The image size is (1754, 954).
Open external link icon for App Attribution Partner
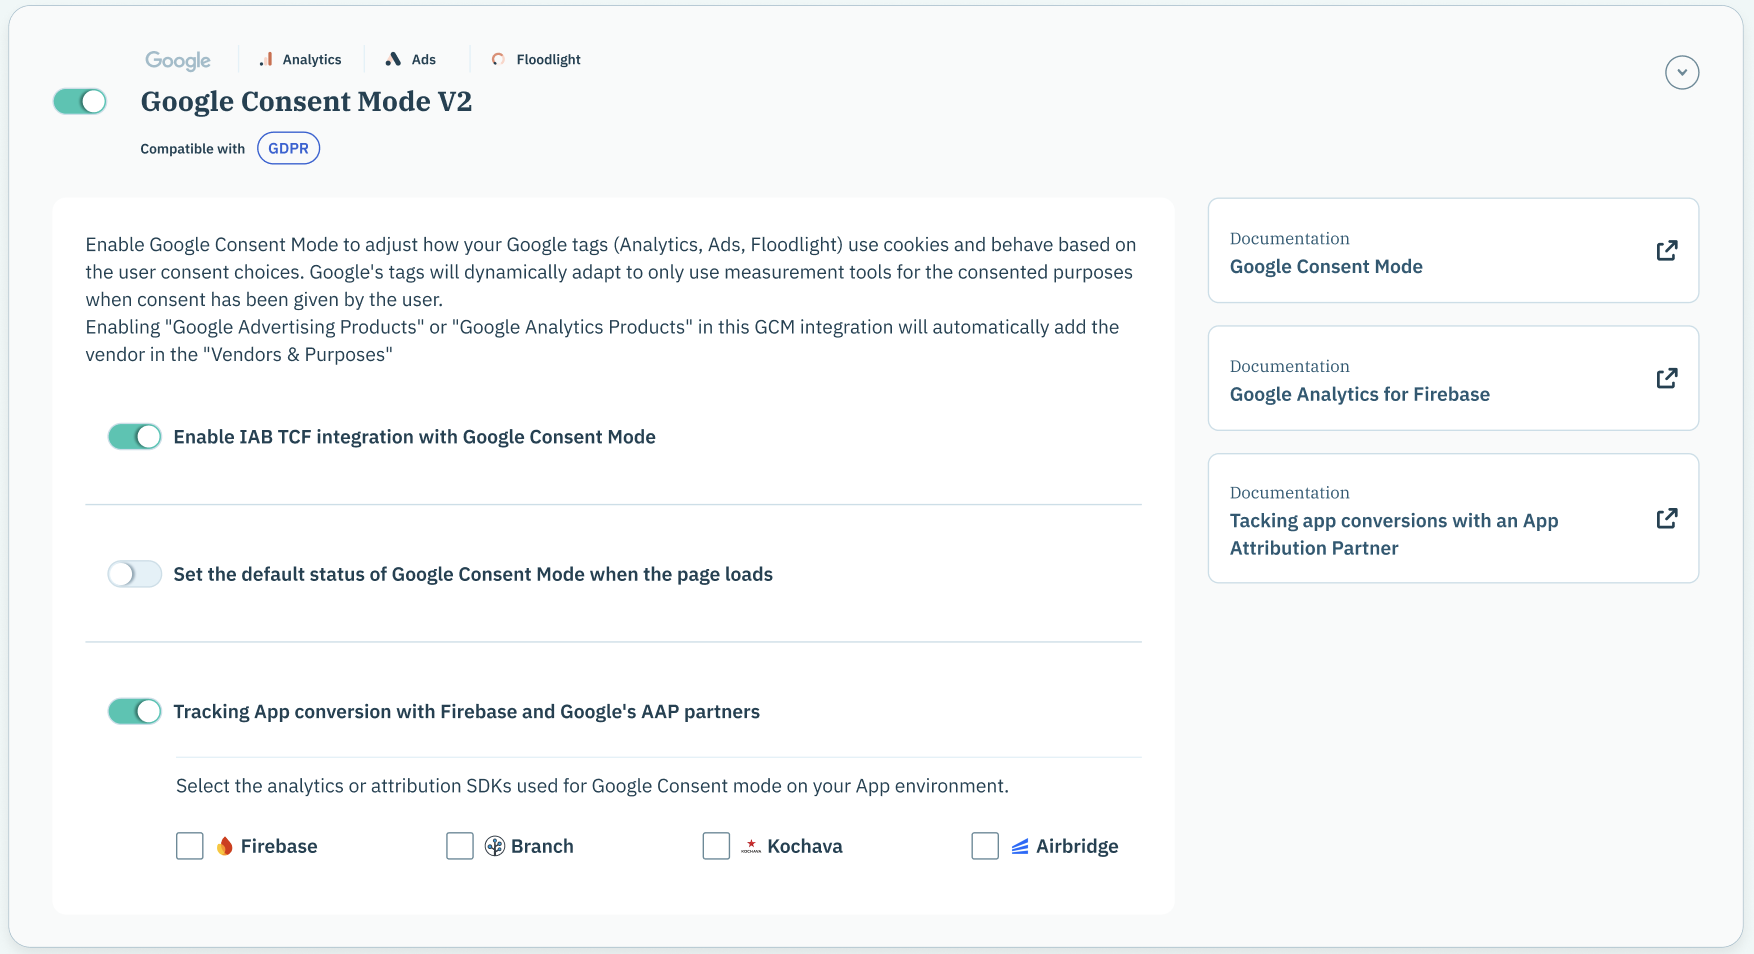1666,519
